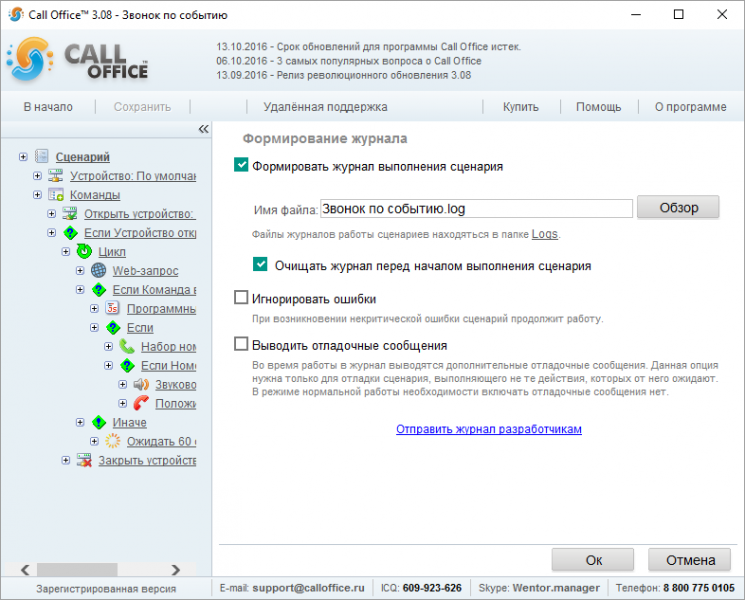This screenshot has height=600, width=745.
Task: Expand the Цикл node
Action: click(66, 252)
